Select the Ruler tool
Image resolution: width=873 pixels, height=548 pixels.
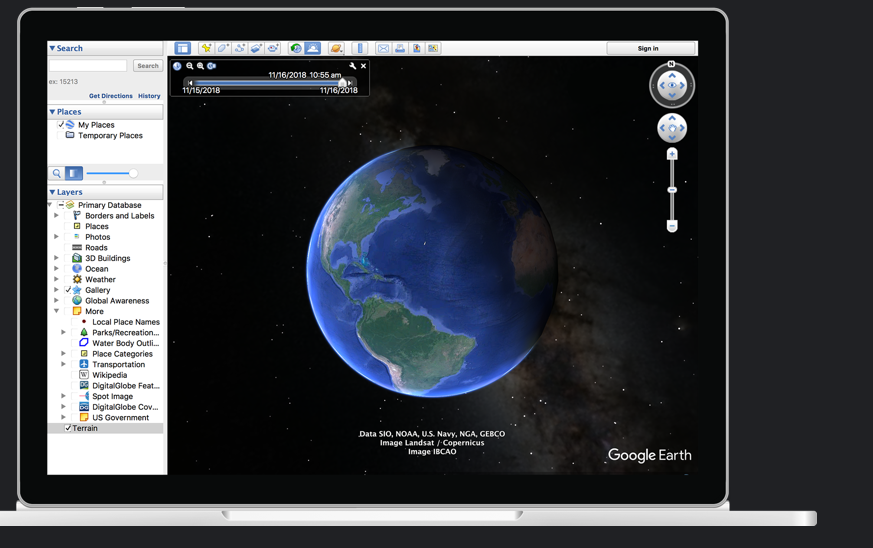360,48
